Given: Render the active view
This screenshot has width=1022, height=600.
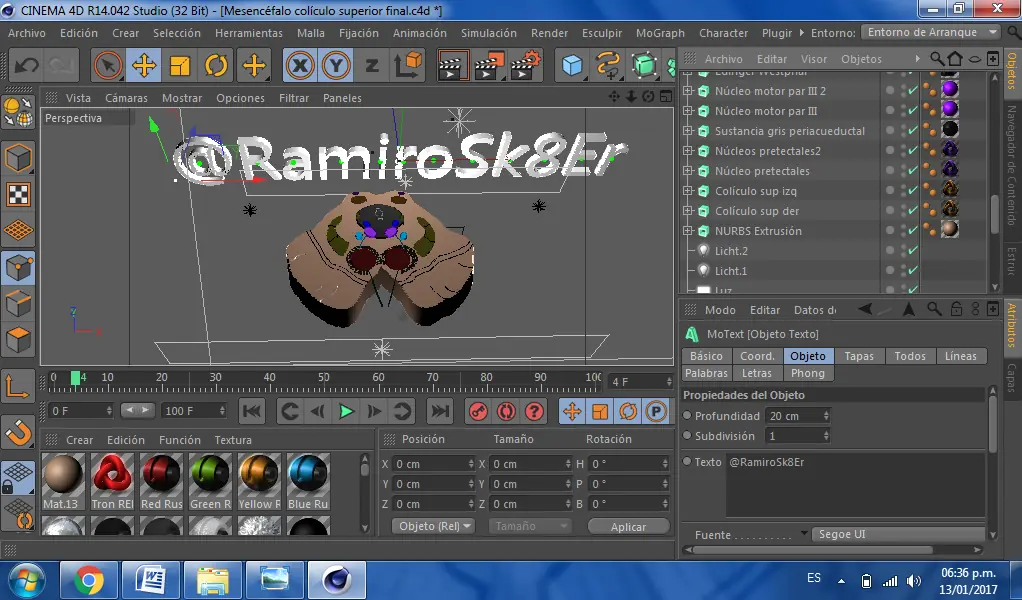Looking at the screenshot, I should pyautogui.click(x=452, y=66).
